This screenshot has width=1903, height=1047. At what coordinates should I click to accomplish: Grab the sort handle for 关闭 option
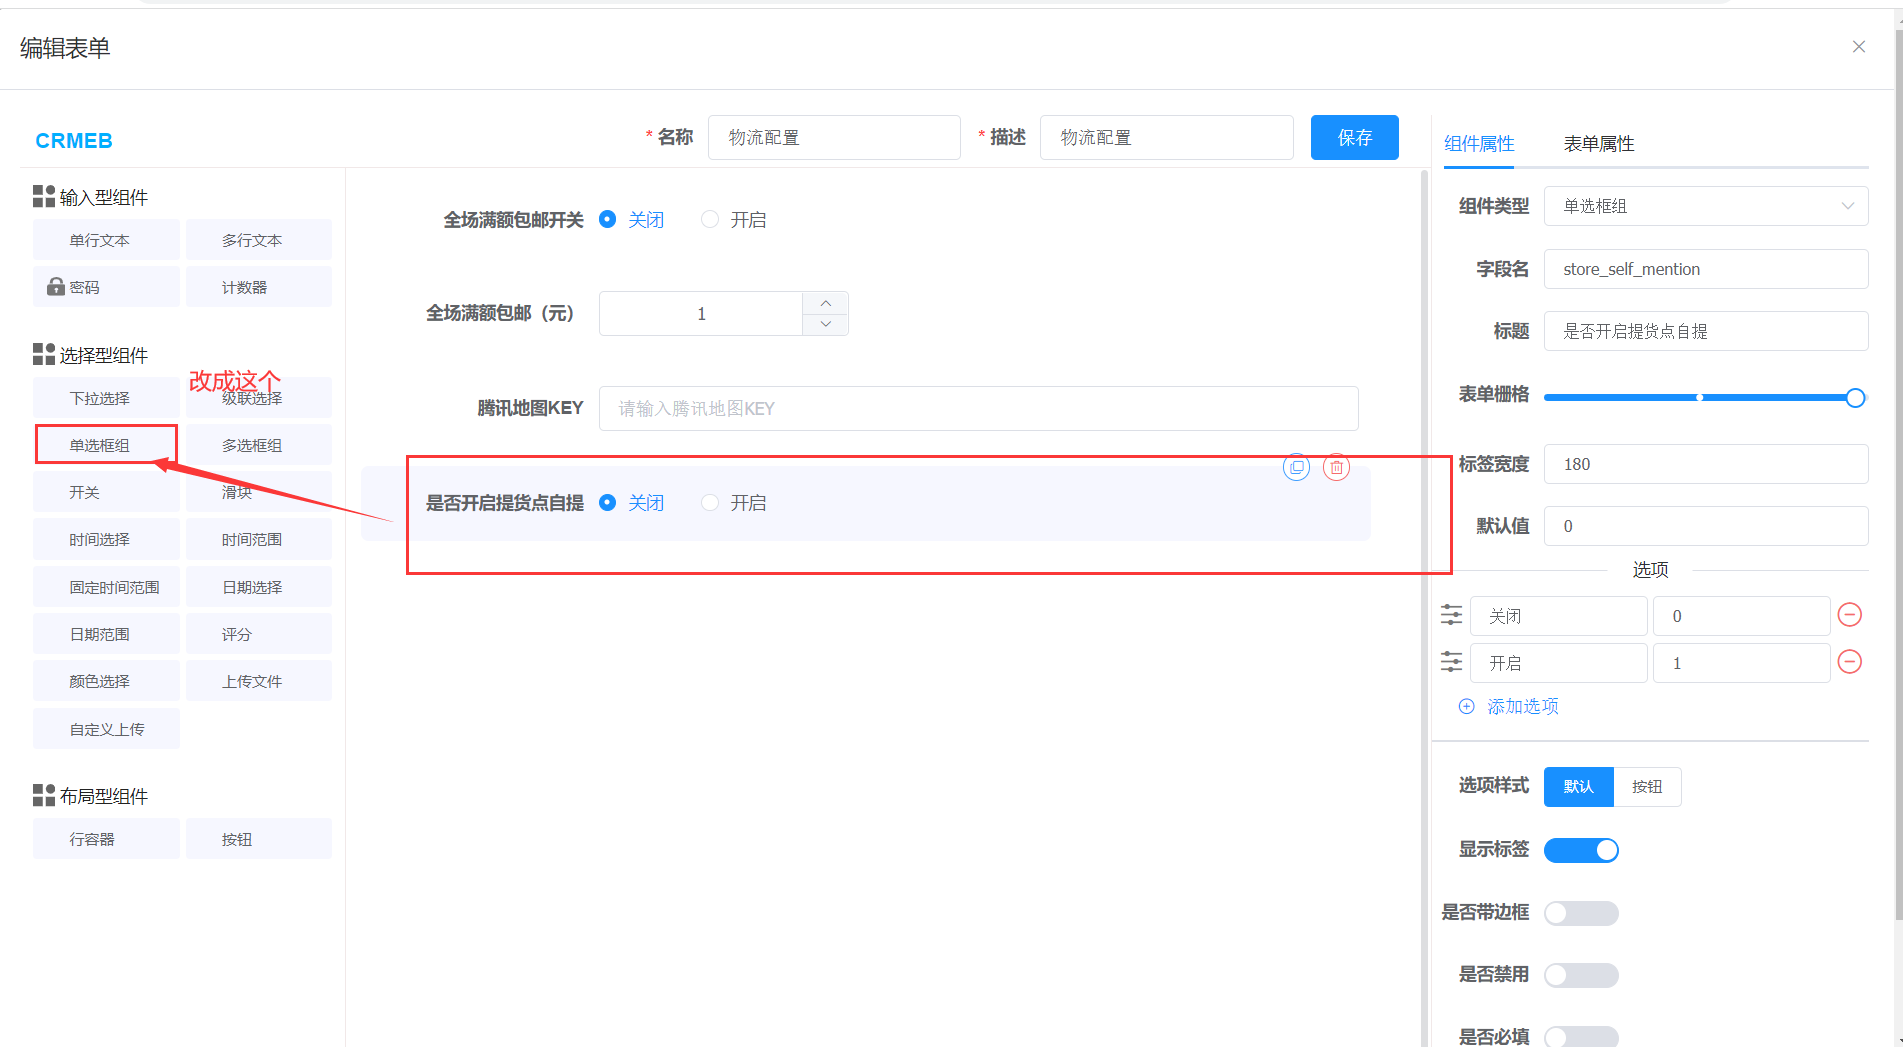click(x=1451, y=615)
